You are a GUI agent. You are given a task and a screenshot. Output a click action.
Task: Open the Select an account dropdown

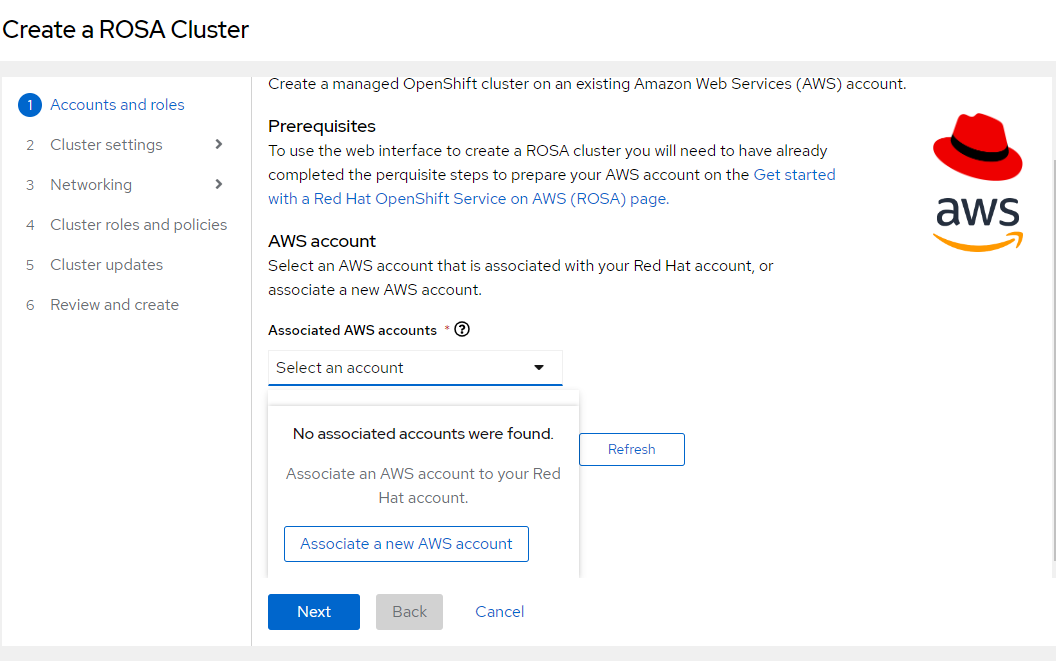[x=414, y=368]
